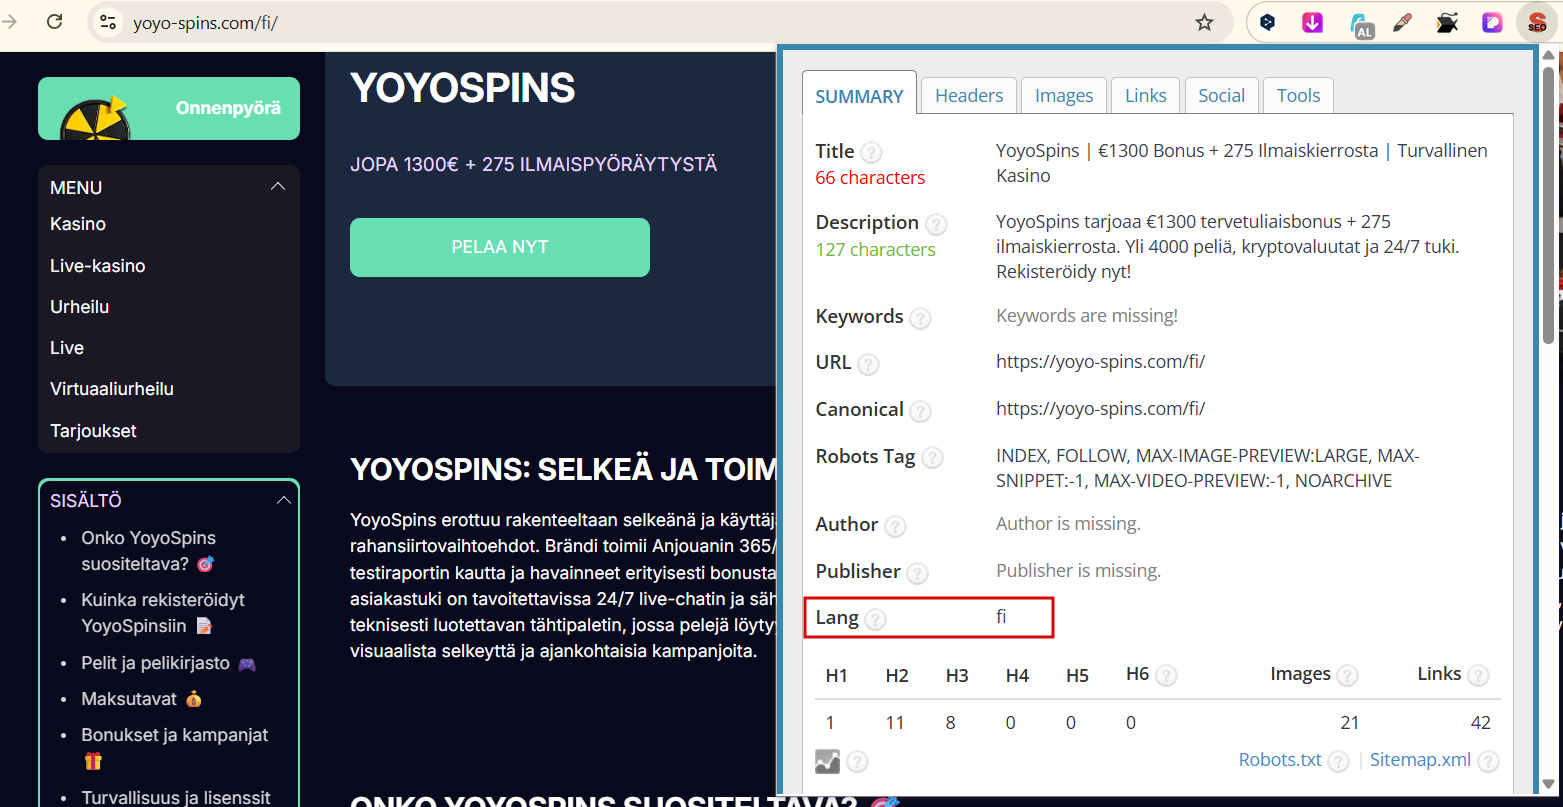Open the blue hexagon browser extension

click(1267, 22)
